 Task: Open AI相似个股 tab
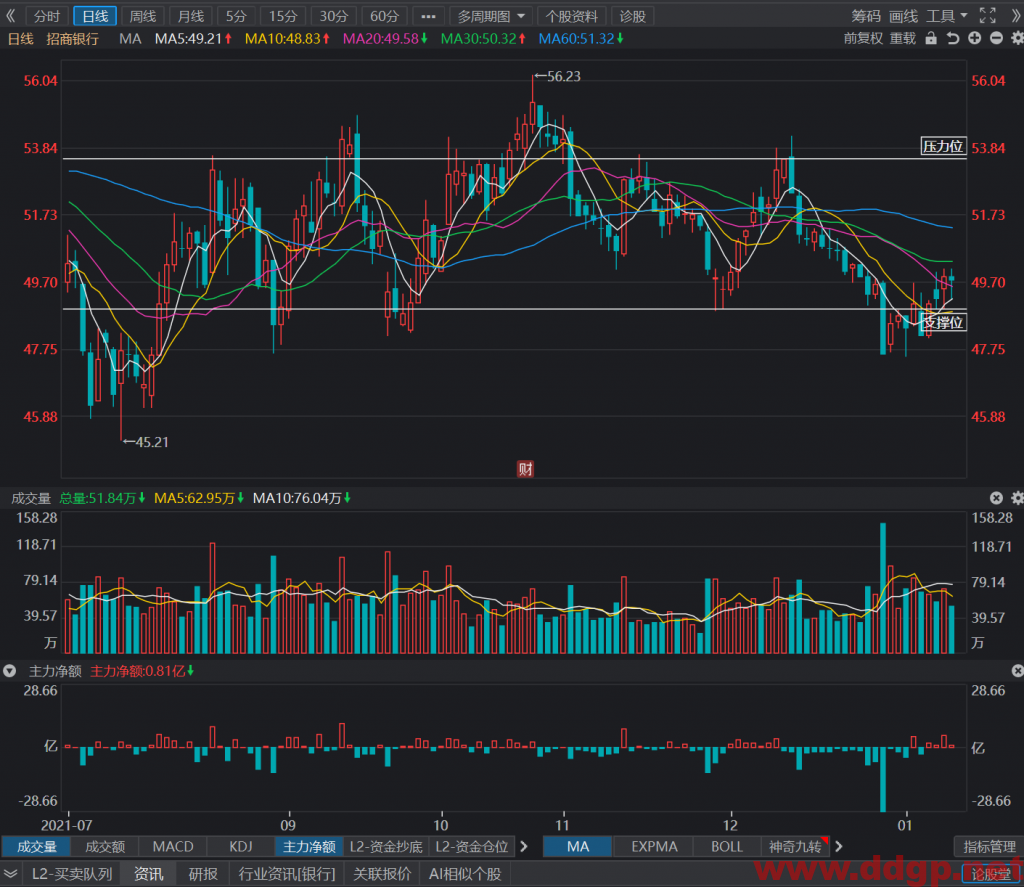(x=465, y=874)
